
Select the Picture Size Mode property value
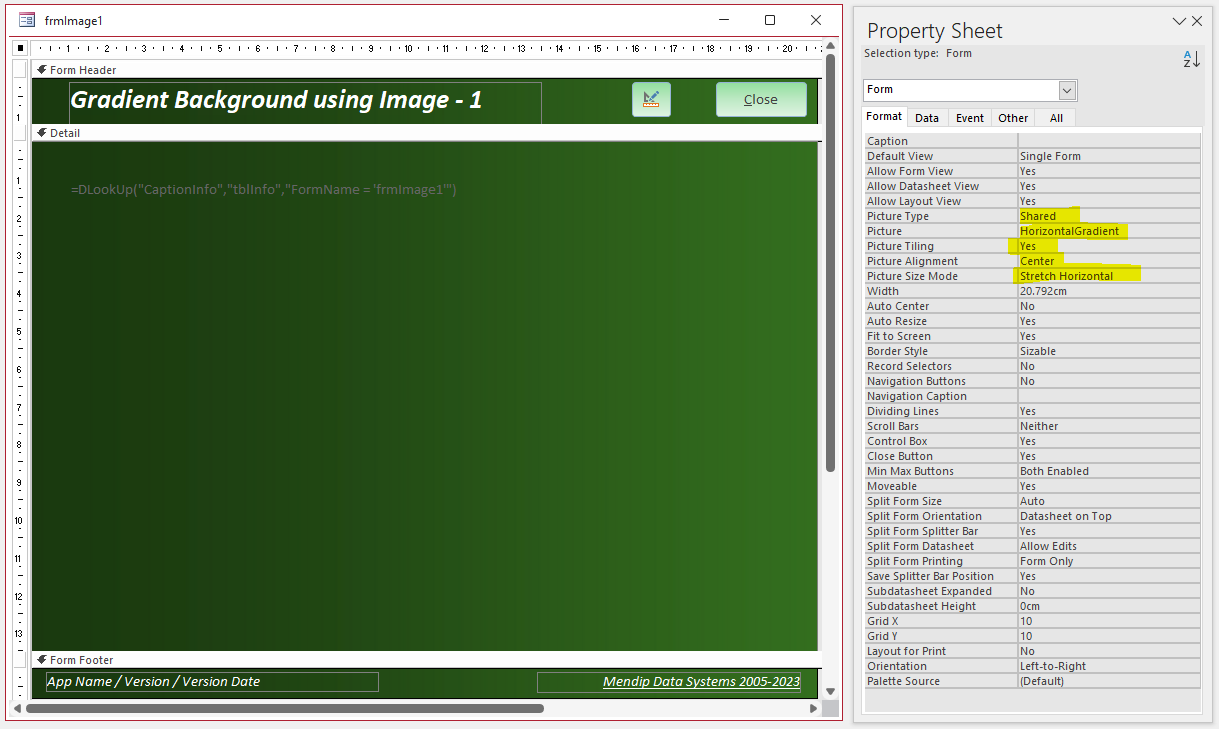1109,276
